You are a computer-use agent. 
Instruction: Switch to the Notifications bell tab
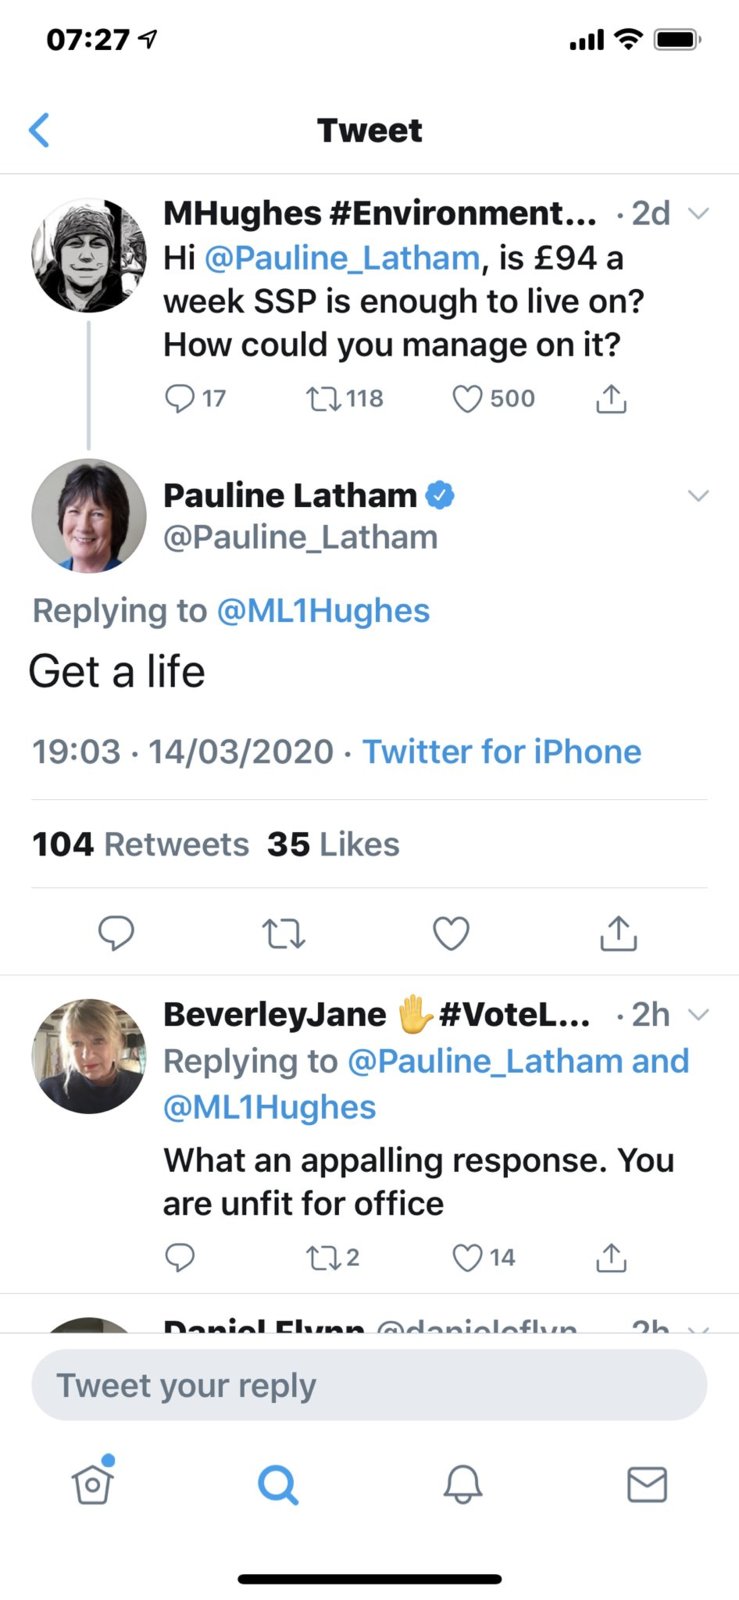(463, 1484)
